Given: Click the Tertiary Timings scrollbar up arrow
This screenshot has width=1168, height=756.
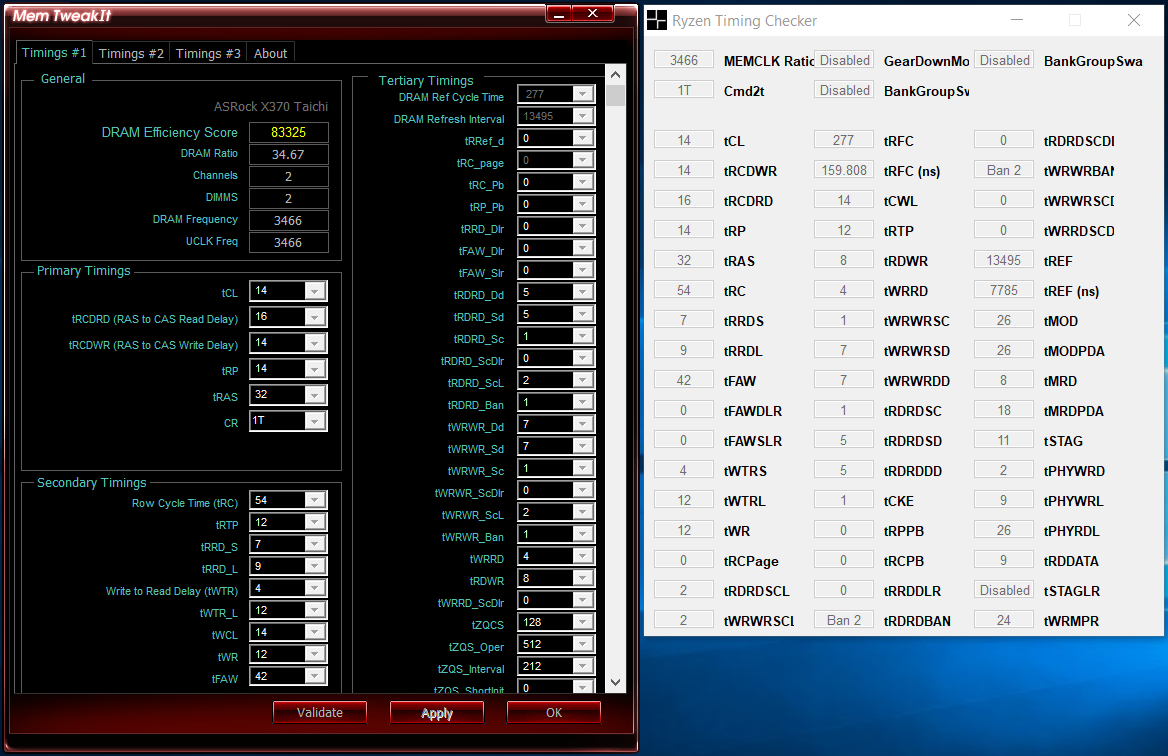Looking at the screenshot, I should [615, 74].
